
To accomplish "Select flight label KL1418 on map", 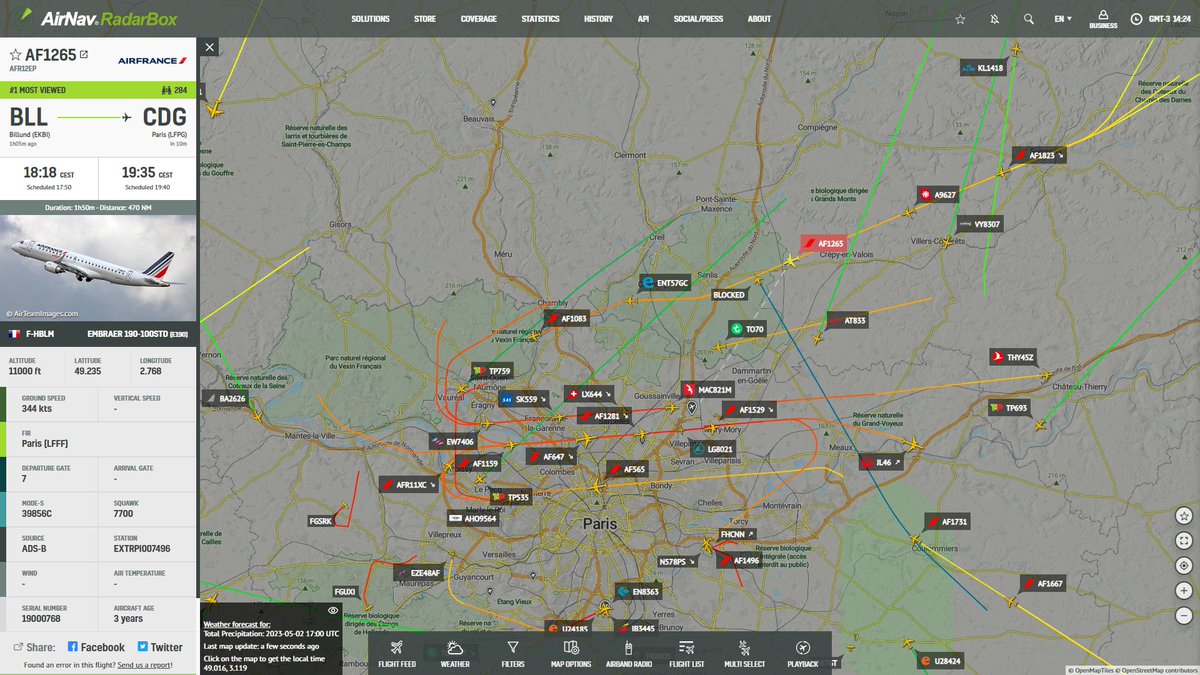I will tap(983, 68).
